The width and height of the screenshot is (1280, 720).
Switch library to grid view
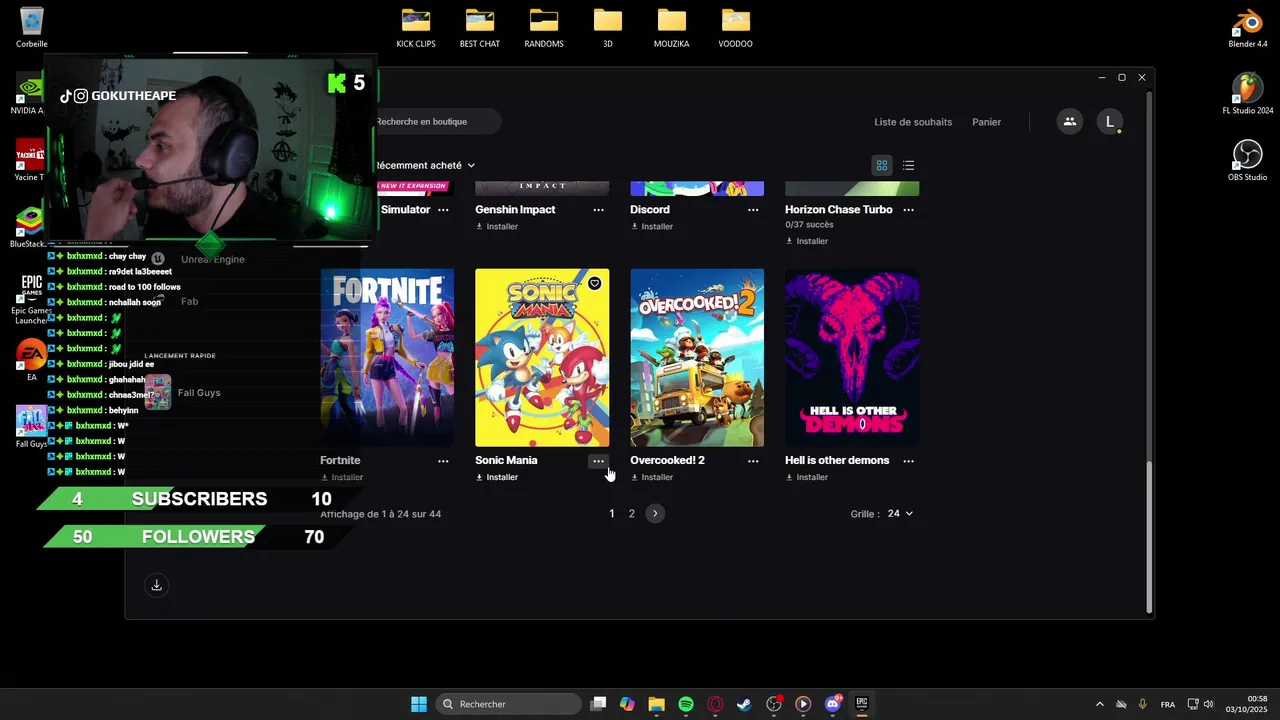pyautogui.click(x=882, y=165)
